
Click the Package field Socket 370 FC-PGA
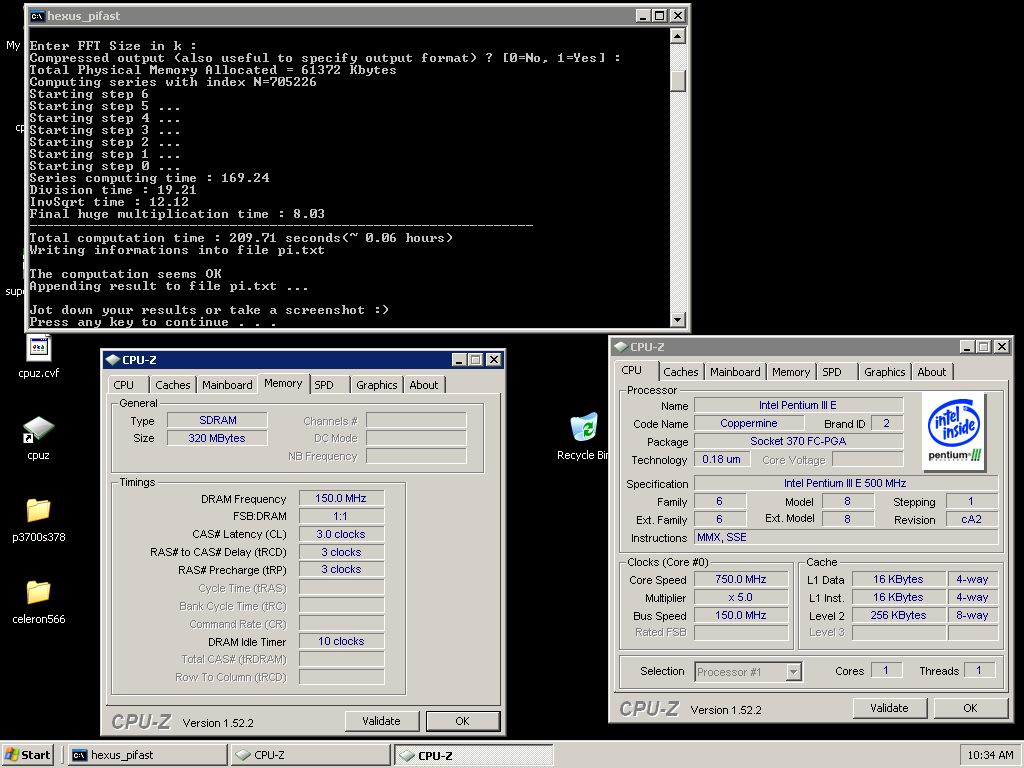798,441
